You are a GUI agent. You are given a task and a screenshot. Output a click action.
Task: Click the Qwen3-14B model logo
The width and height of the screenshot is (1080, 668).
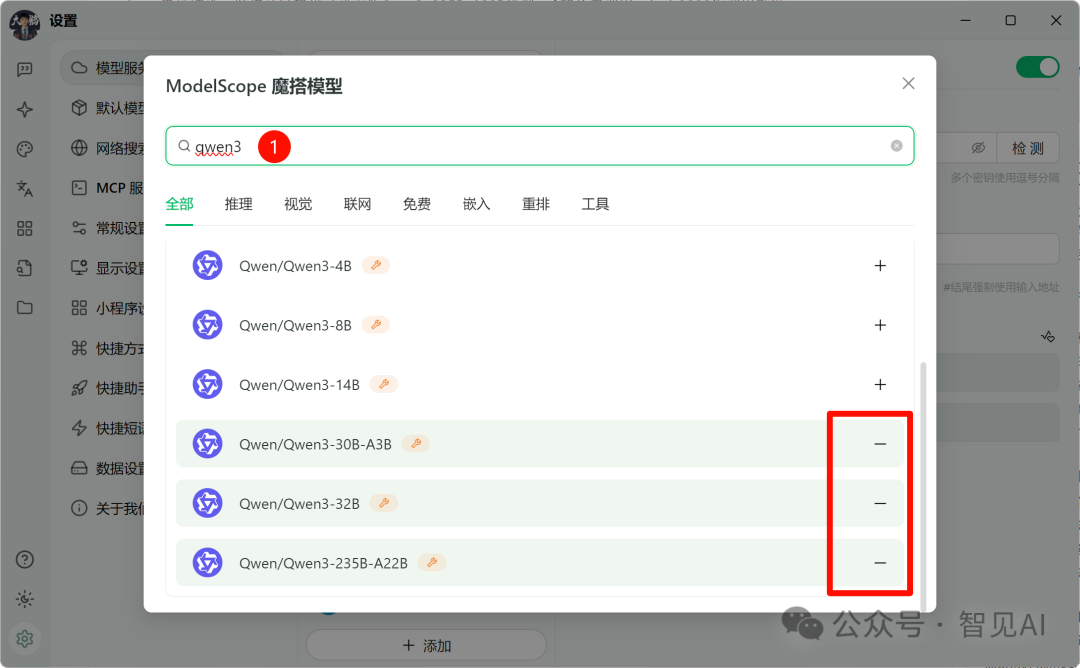(207, 384)
